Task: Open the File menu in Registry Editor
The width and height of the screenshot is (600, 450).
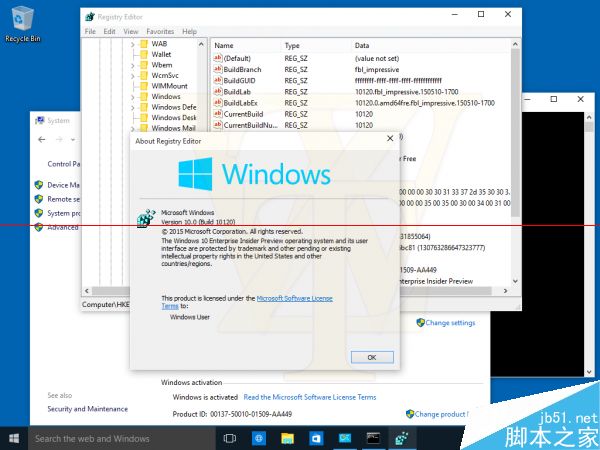Action: pos(90,31)
